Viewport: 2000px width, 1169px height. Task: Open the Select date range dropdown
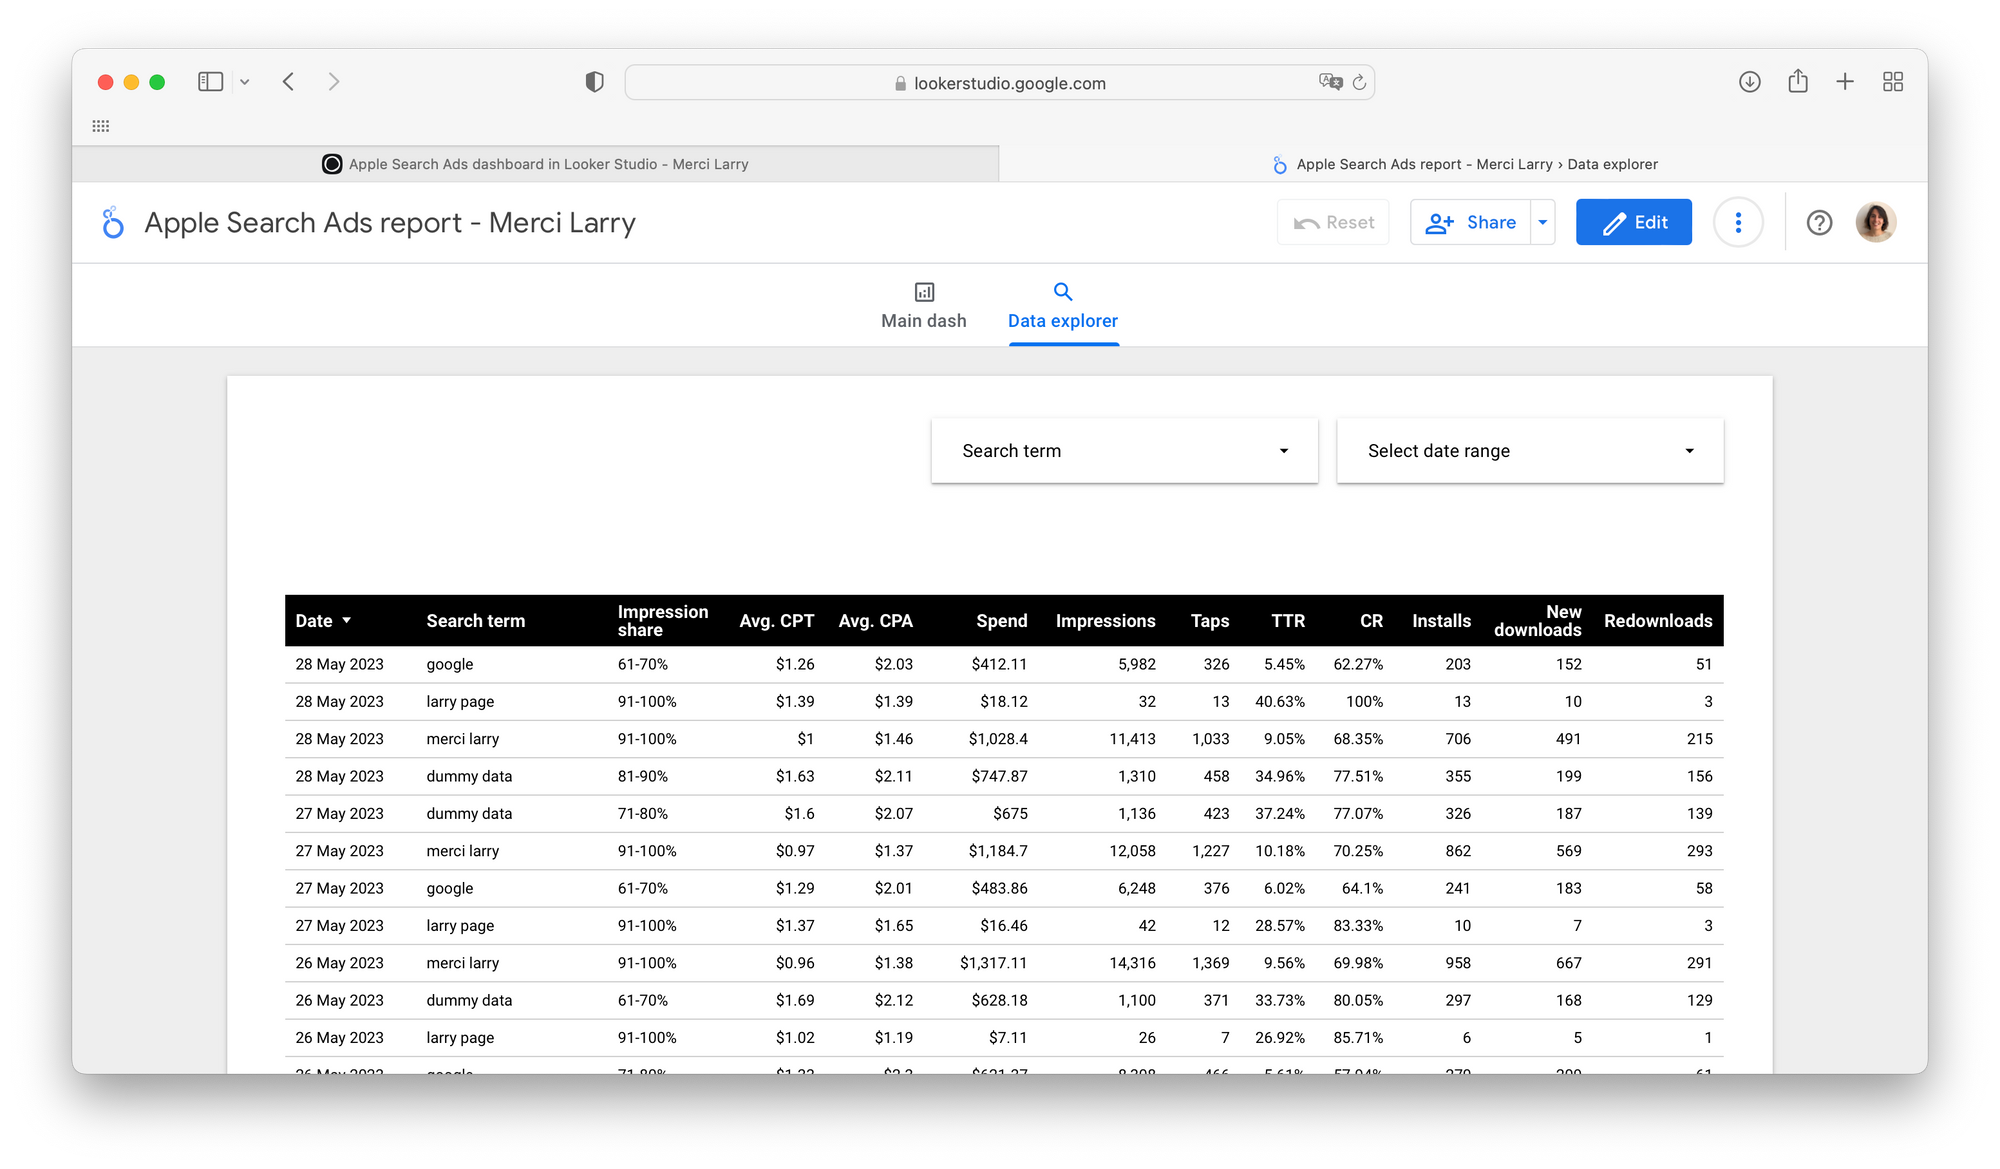coord(1529,451)
